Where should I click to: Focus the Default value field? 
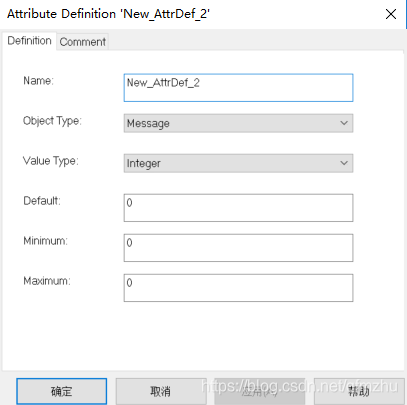coord(238,208)
